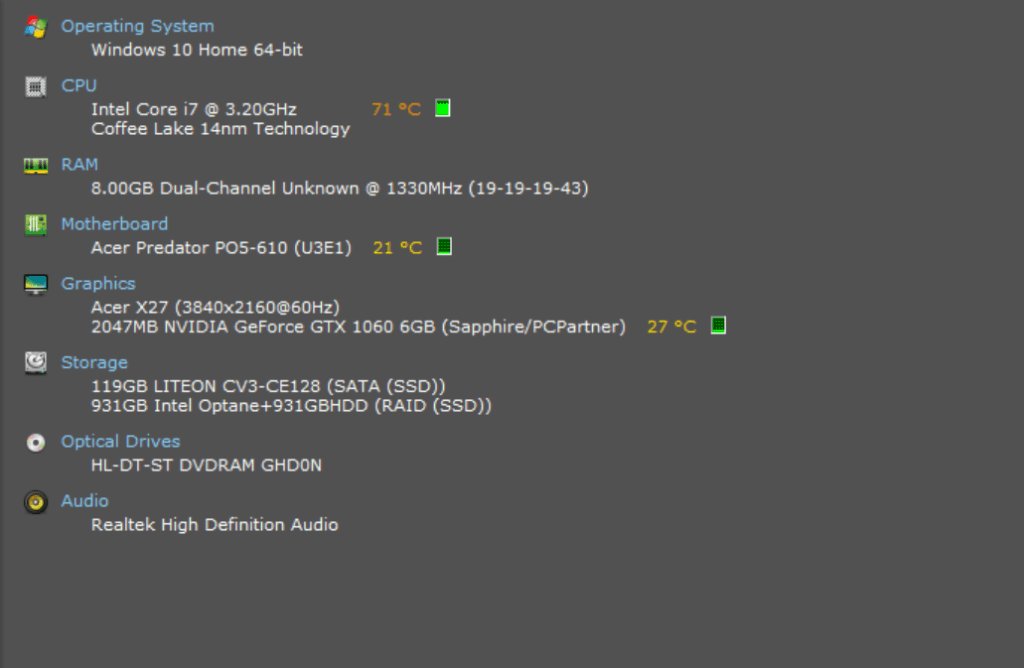This screenshot has width=1024, height=668.
Task: Click the CPU chip icon
Action: click(36, 87)
